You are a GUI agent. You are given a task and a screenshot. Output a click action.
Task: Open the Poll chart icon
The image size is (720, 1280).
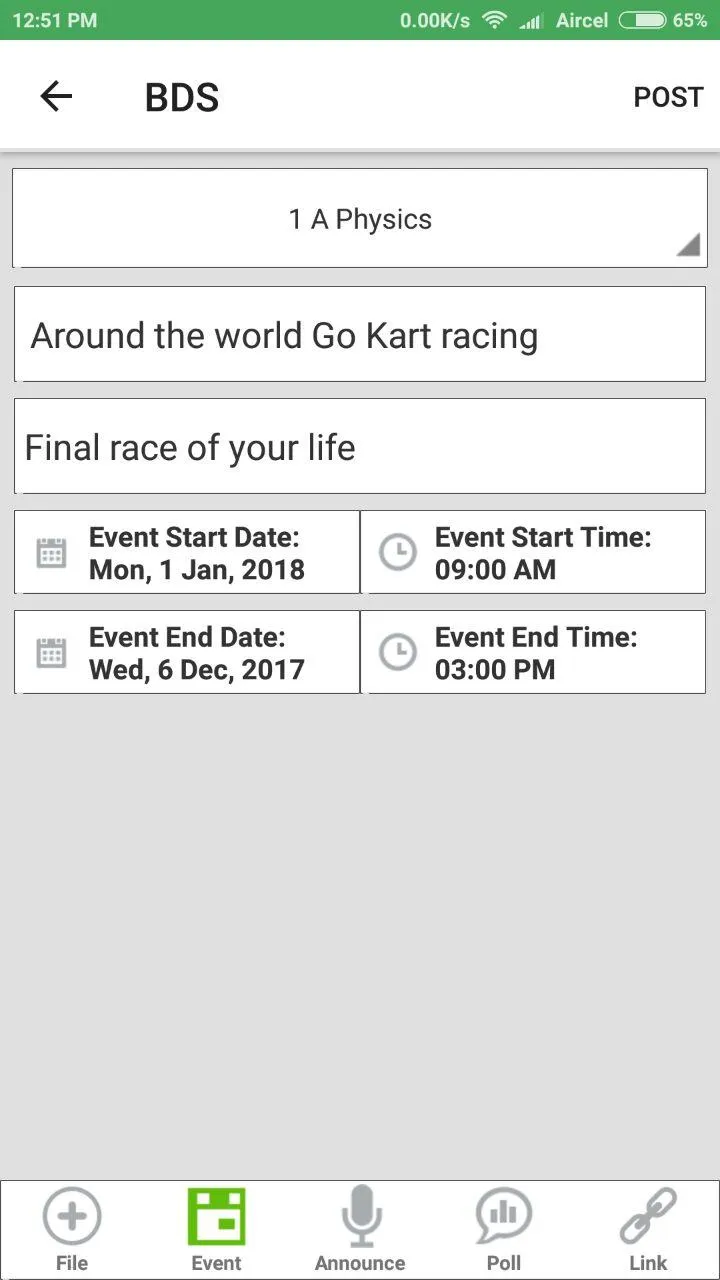click(x=504, y=1216)
